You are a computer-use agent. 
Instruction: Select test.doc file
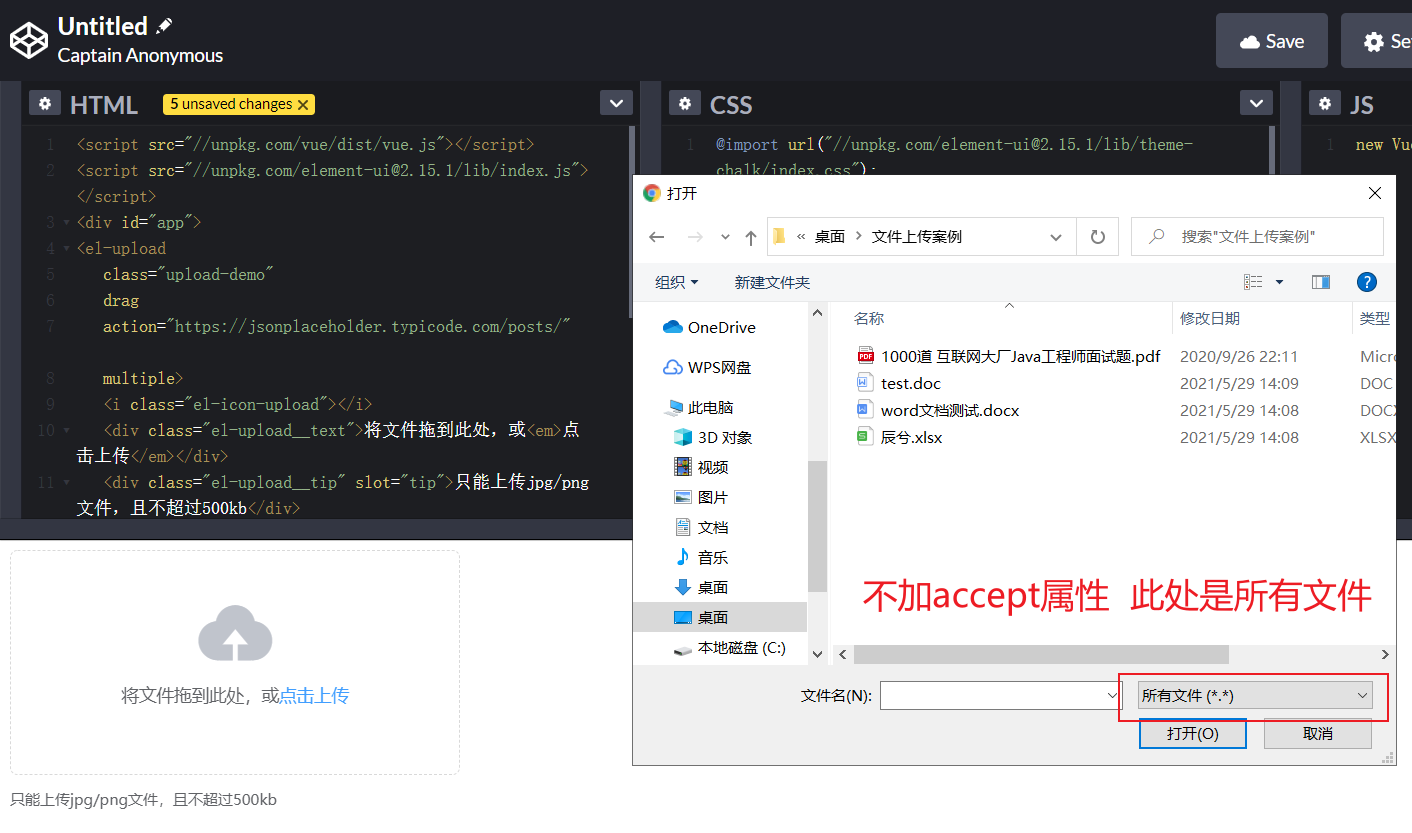(x=911, y=383)
